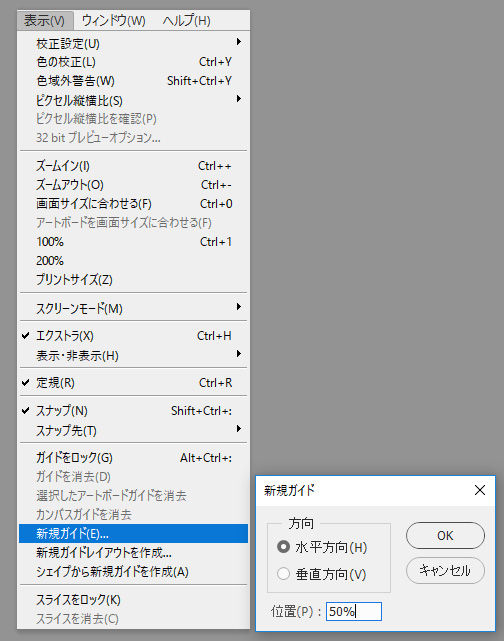Toggle 定規(R) rulers option

coord(133,383)
